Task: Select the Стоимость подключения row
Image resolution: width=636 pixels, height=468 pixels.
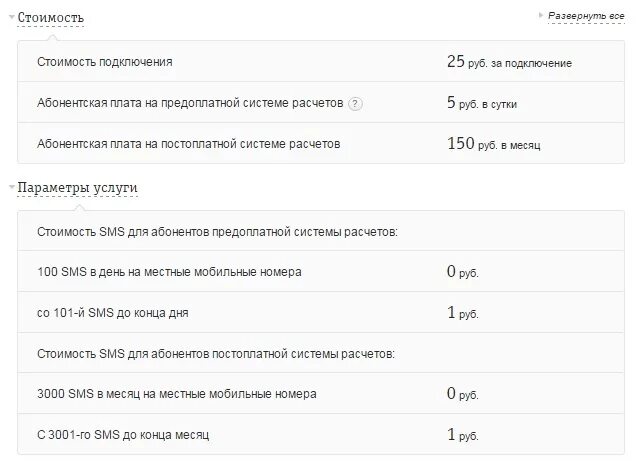Action: tap(105, 62)
